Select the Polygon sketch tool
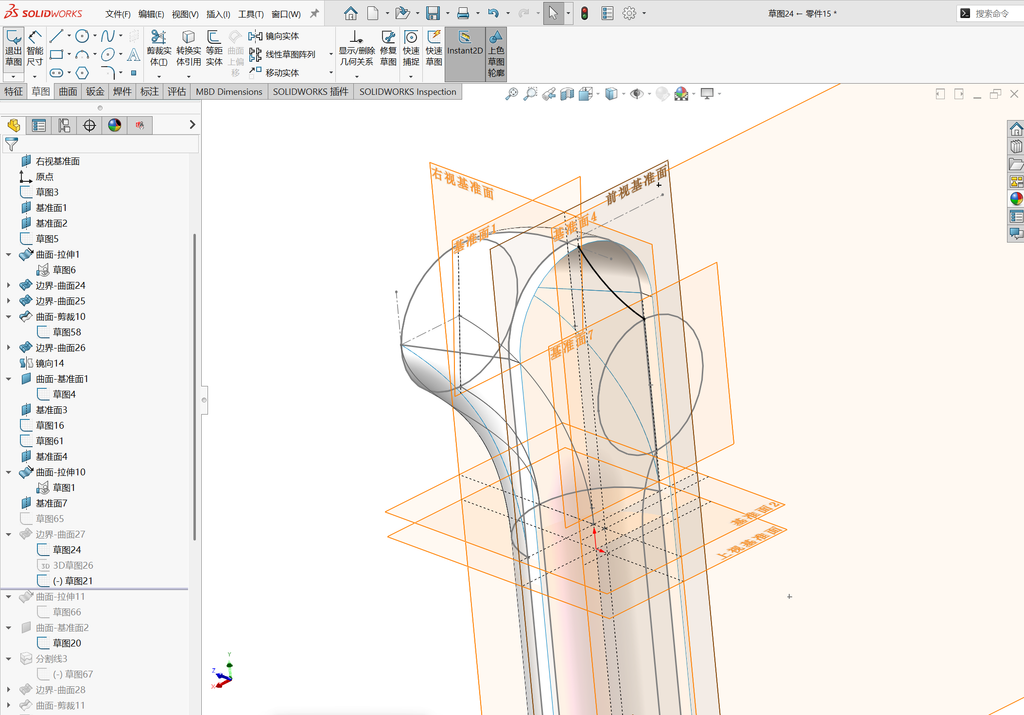This screenshot has width=1024, height=715. tap(82, 72)
